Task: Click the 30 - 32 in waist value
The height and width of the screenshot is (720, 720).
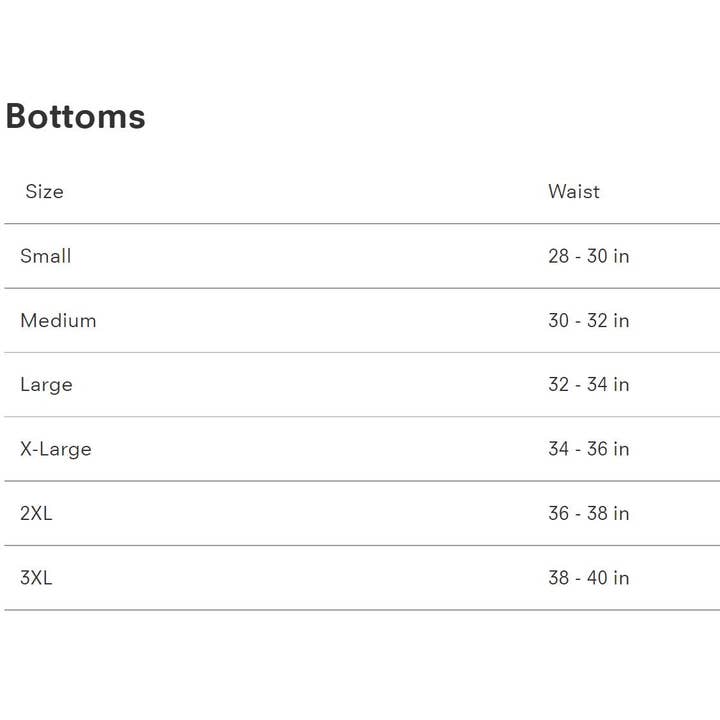Action: 588,321
